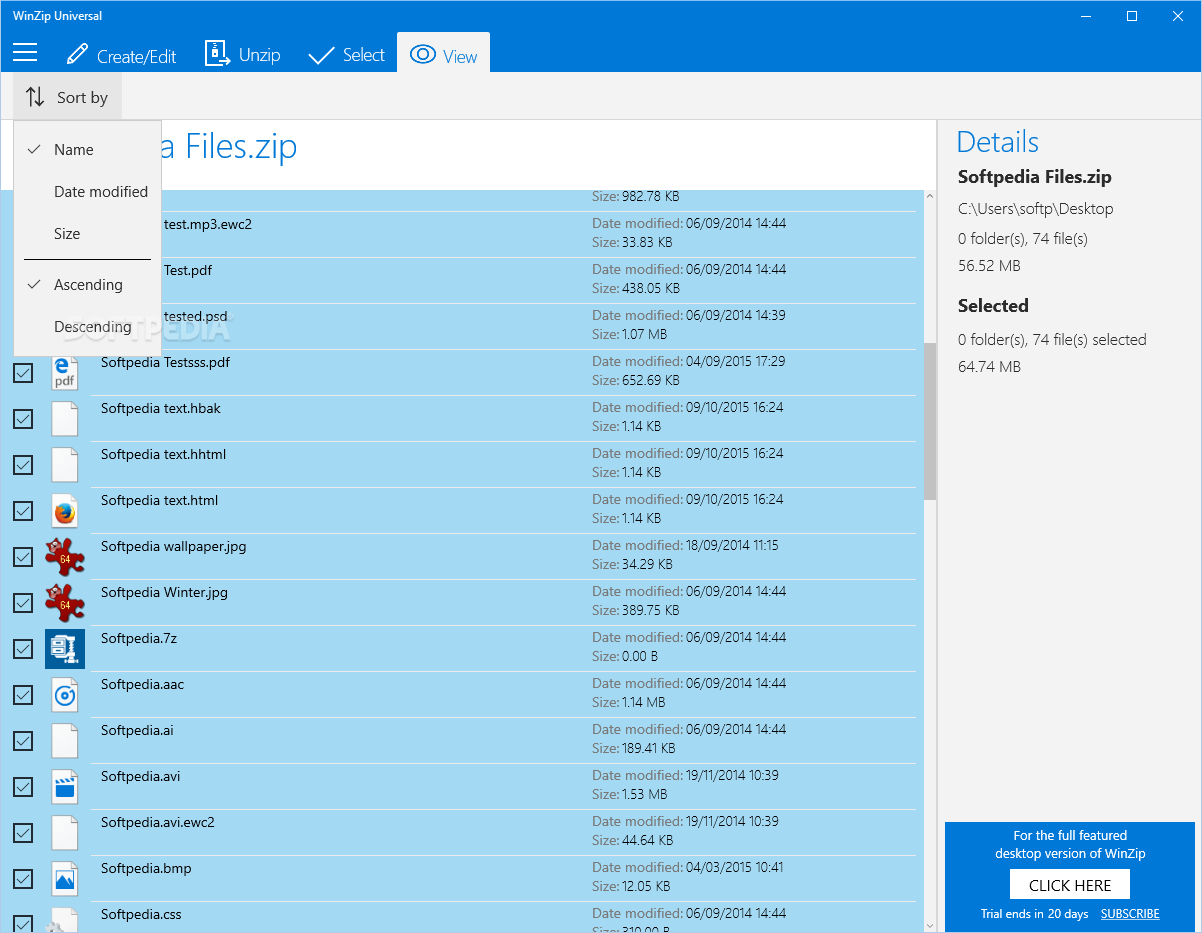Open the hamburger navigation menu
This screenshot has height=933, width=1202.
coord(25,53)
